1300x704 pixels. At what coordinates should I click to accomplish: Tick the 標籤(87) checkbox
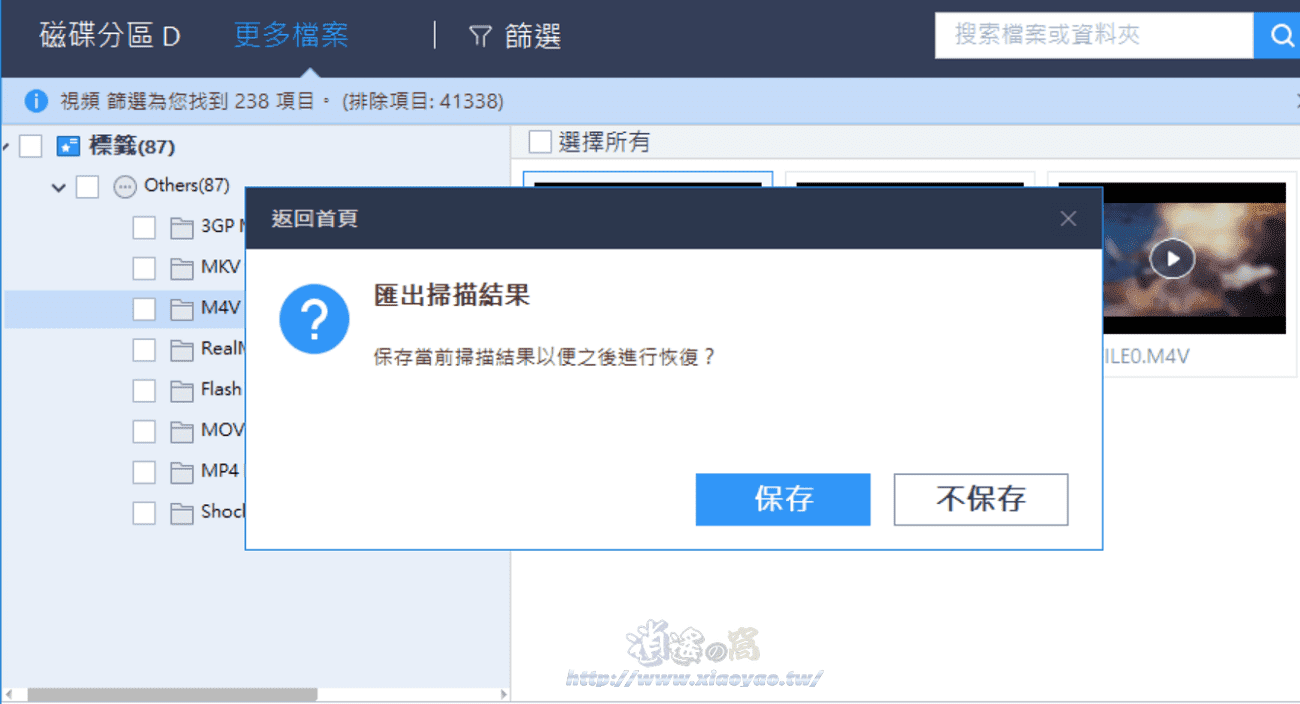[31, 147]
